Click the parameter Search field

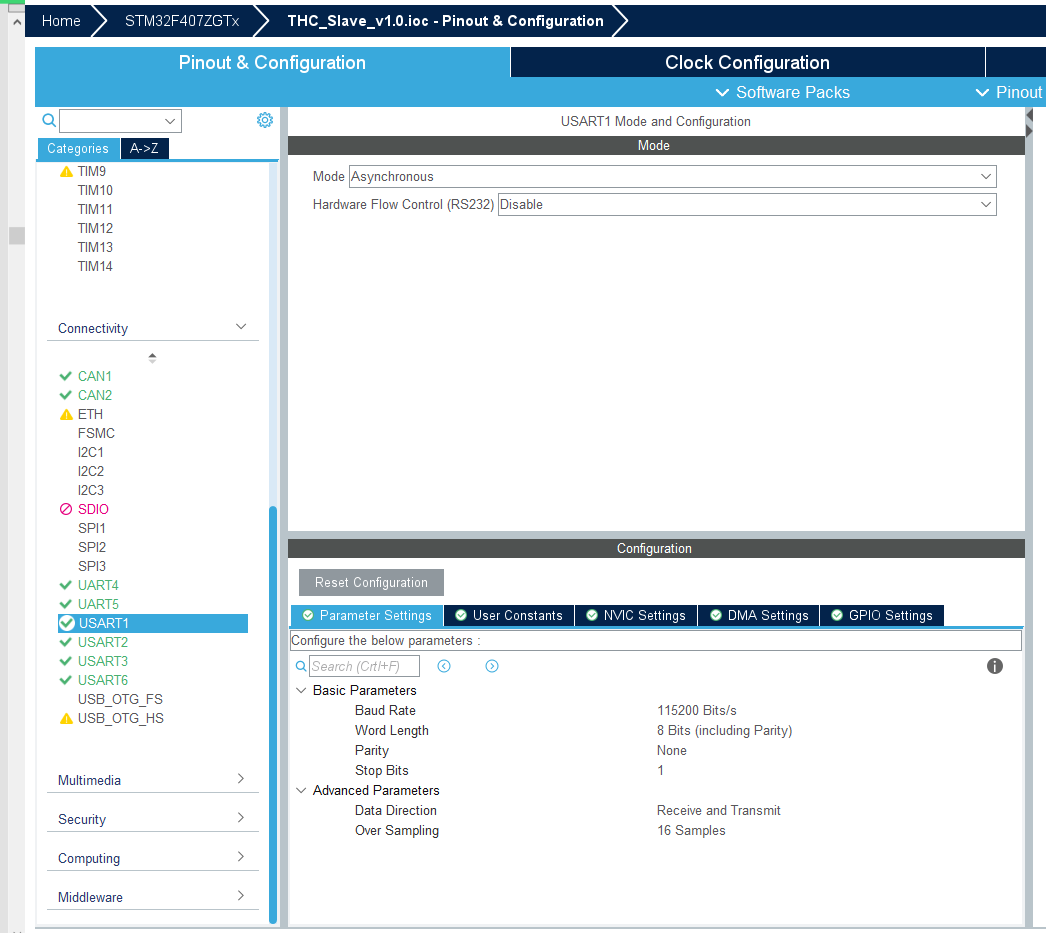click(364, 666)
